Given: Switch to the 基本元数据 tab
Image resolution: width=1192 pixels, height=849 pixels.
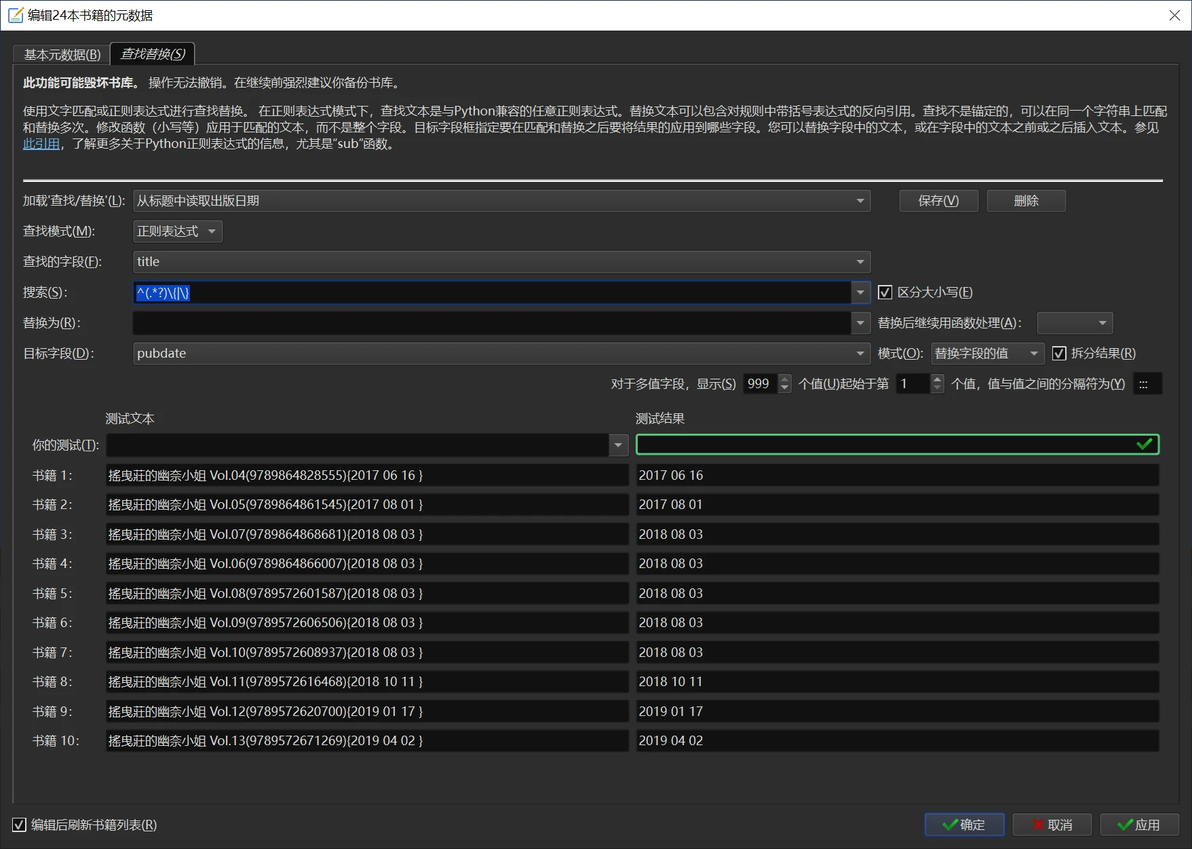Looking at the screenshot, I should click(62, 54).
